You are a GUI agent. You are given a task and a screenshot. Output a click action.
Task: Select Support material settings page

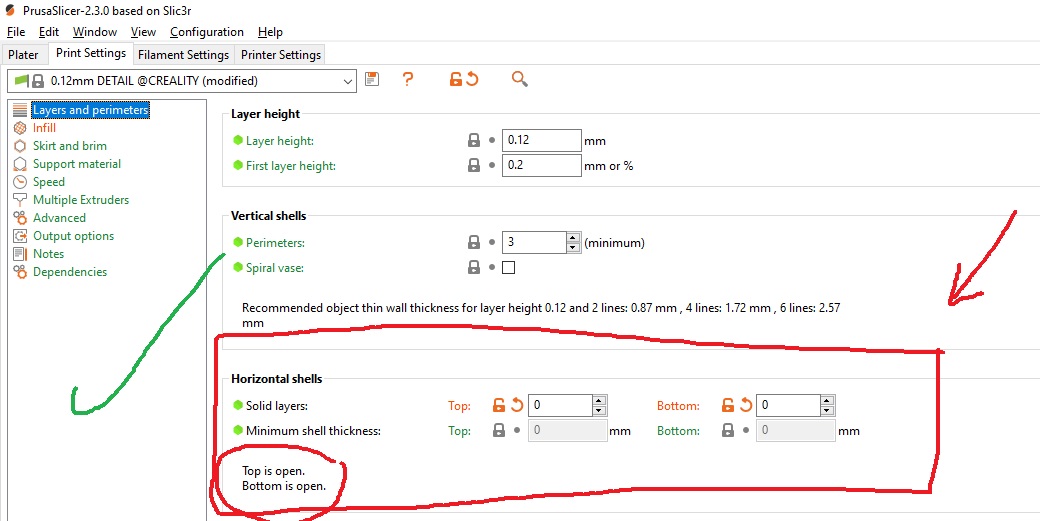pos(77,164)
